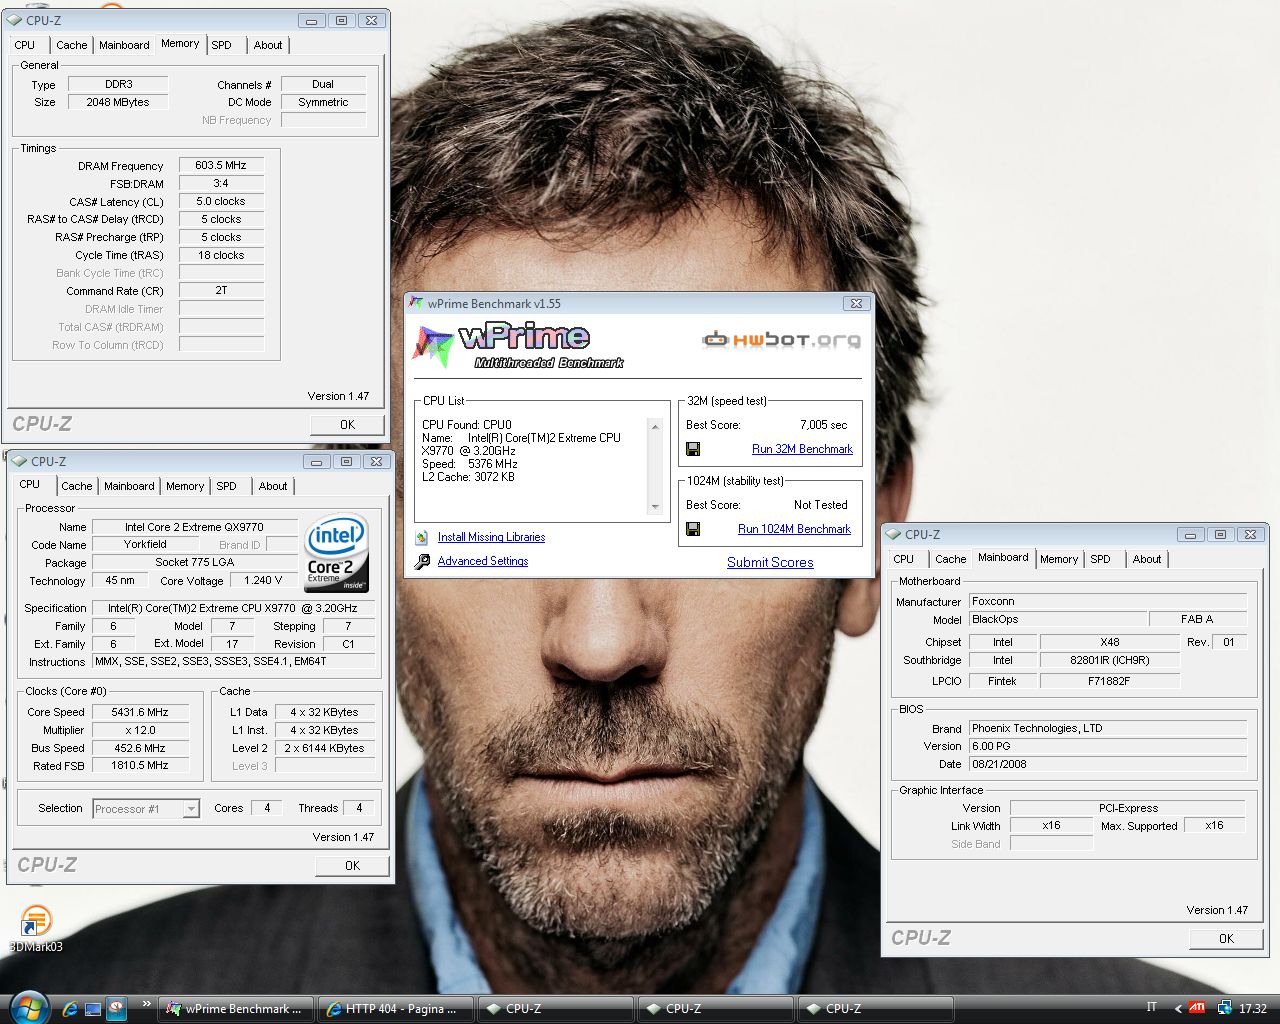1280x1024 pixels.
Task: Switch to Cache tab in Memory CPU-Z window
Action: point(71,45)
